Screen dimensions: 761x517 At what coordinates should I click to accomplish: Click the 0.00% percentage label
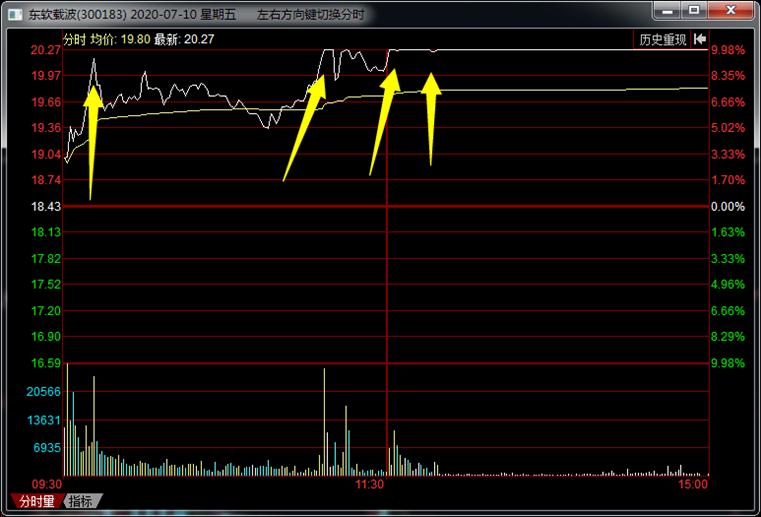click(x=728, y=206)
